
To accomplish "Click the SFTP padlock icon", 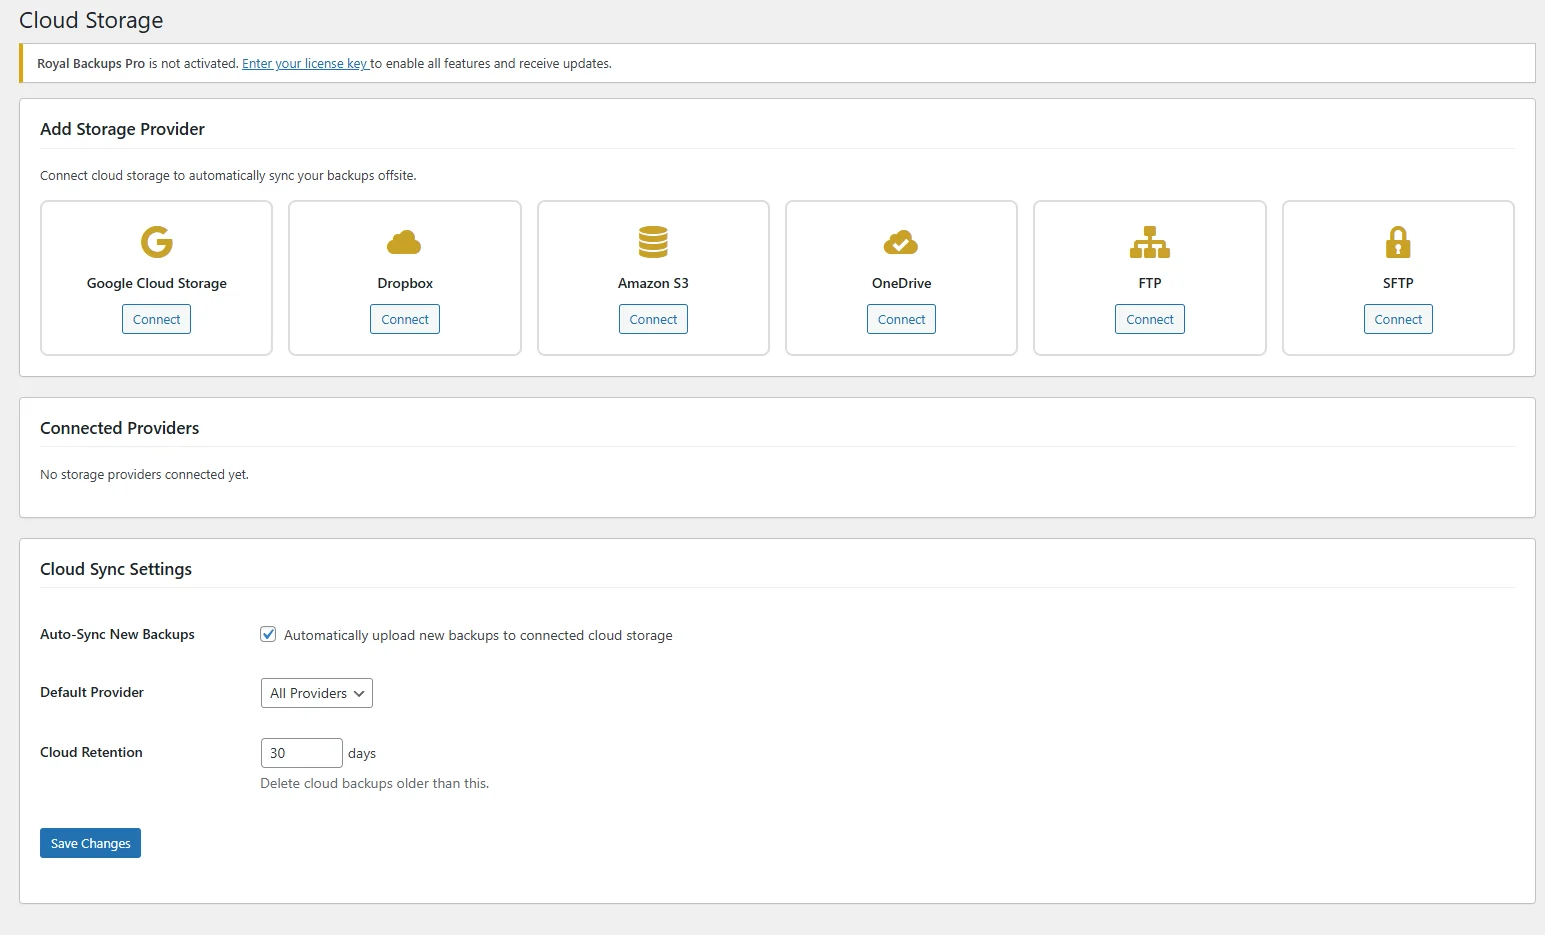I will coord(1397,241).
